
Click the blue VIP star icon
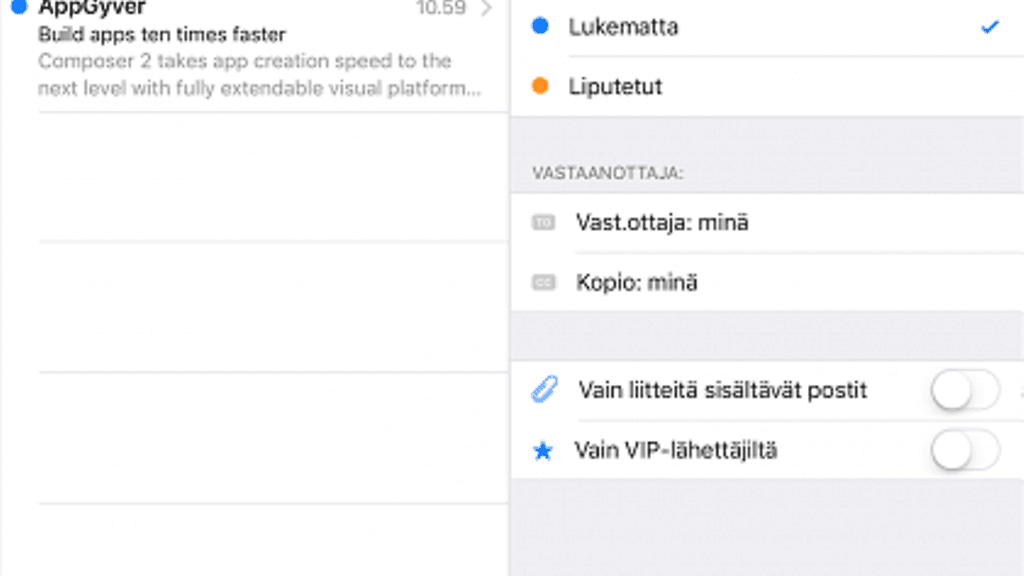tap(543, 451)
